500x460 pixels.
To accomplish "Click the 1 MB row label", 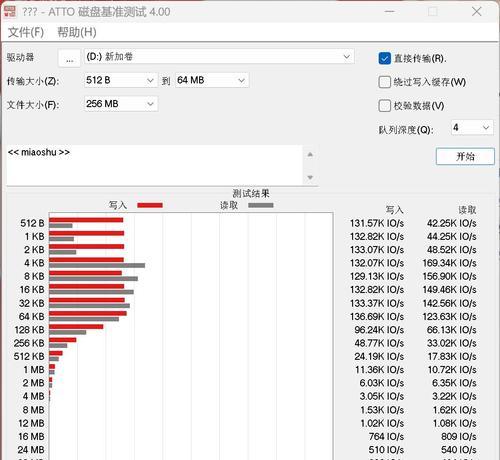I will tap(34, 370).
